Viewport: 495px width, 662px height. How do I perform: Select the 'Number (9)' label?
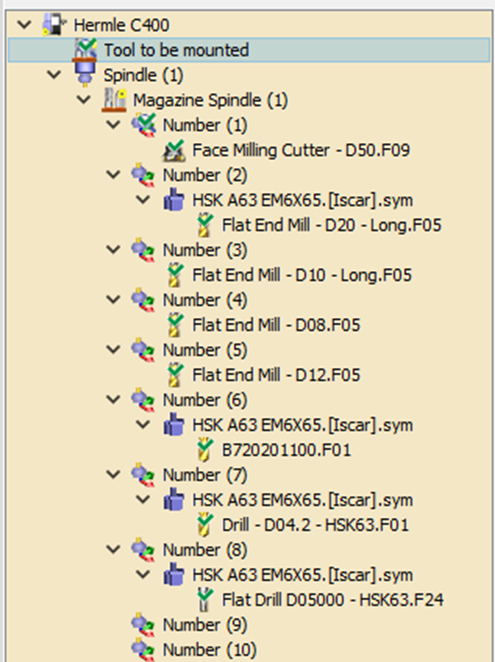tap(205, 625)
